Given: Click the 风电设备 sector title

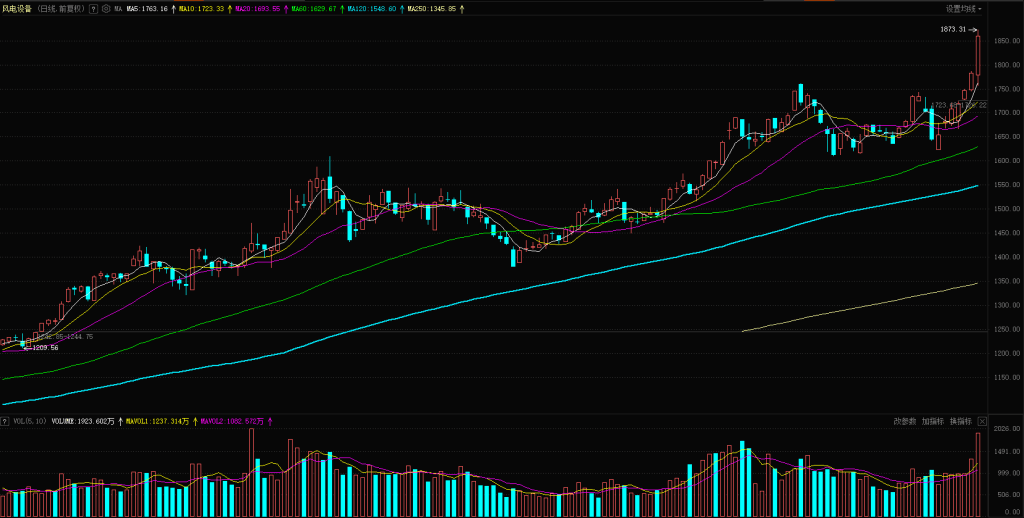Looking at the screenshot, I should (x=17, y=8).
